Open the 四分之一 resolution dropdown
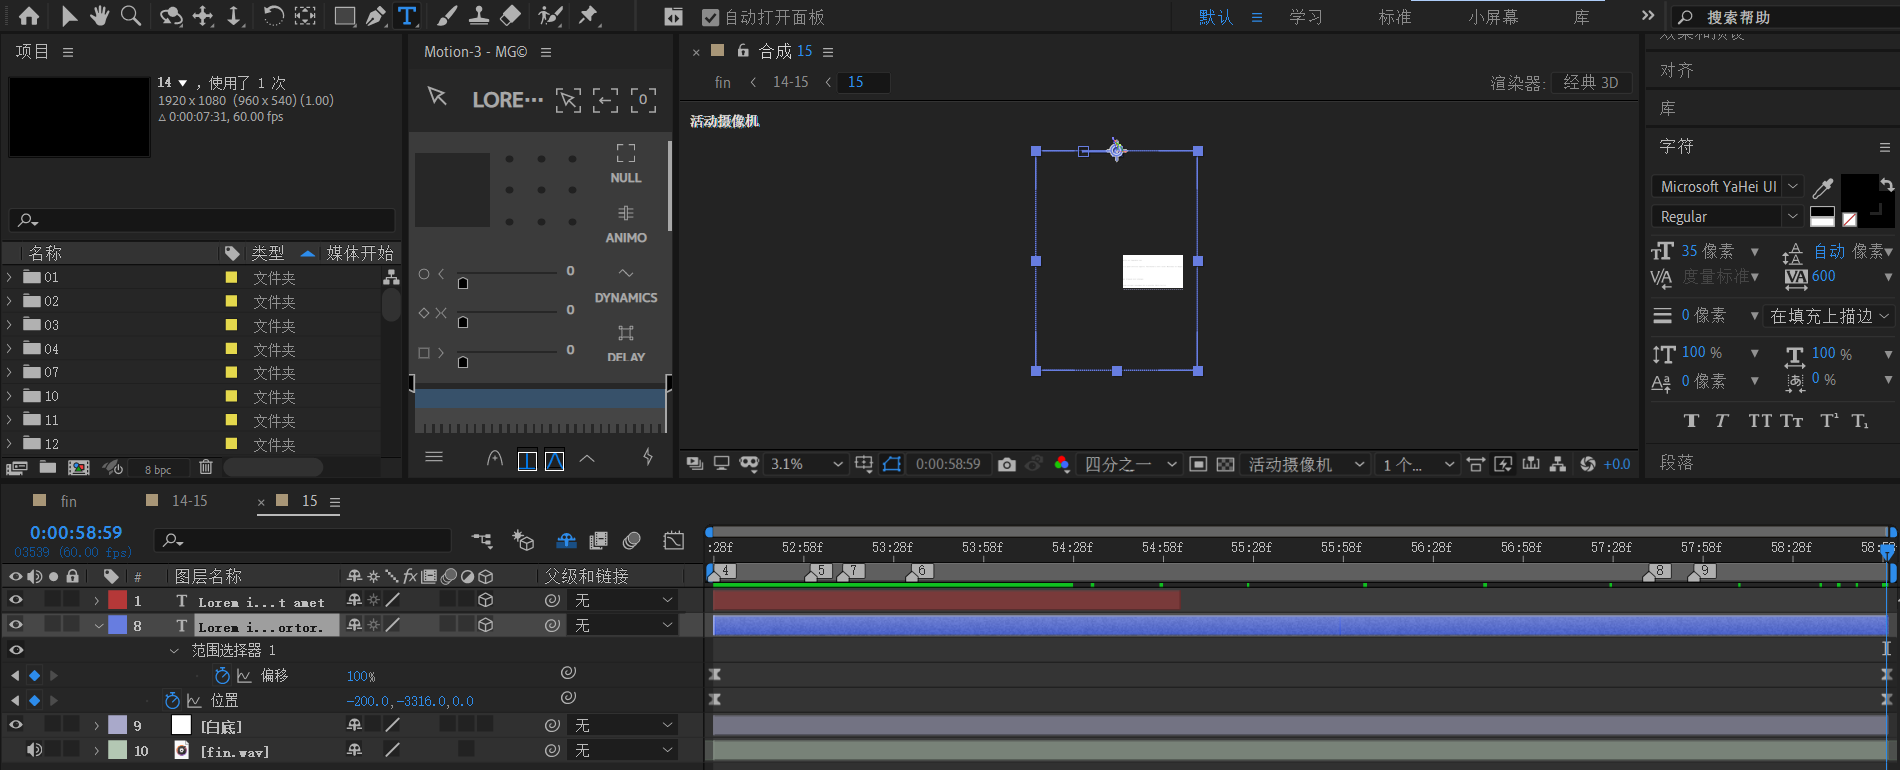 click(x=1130, y=464)
